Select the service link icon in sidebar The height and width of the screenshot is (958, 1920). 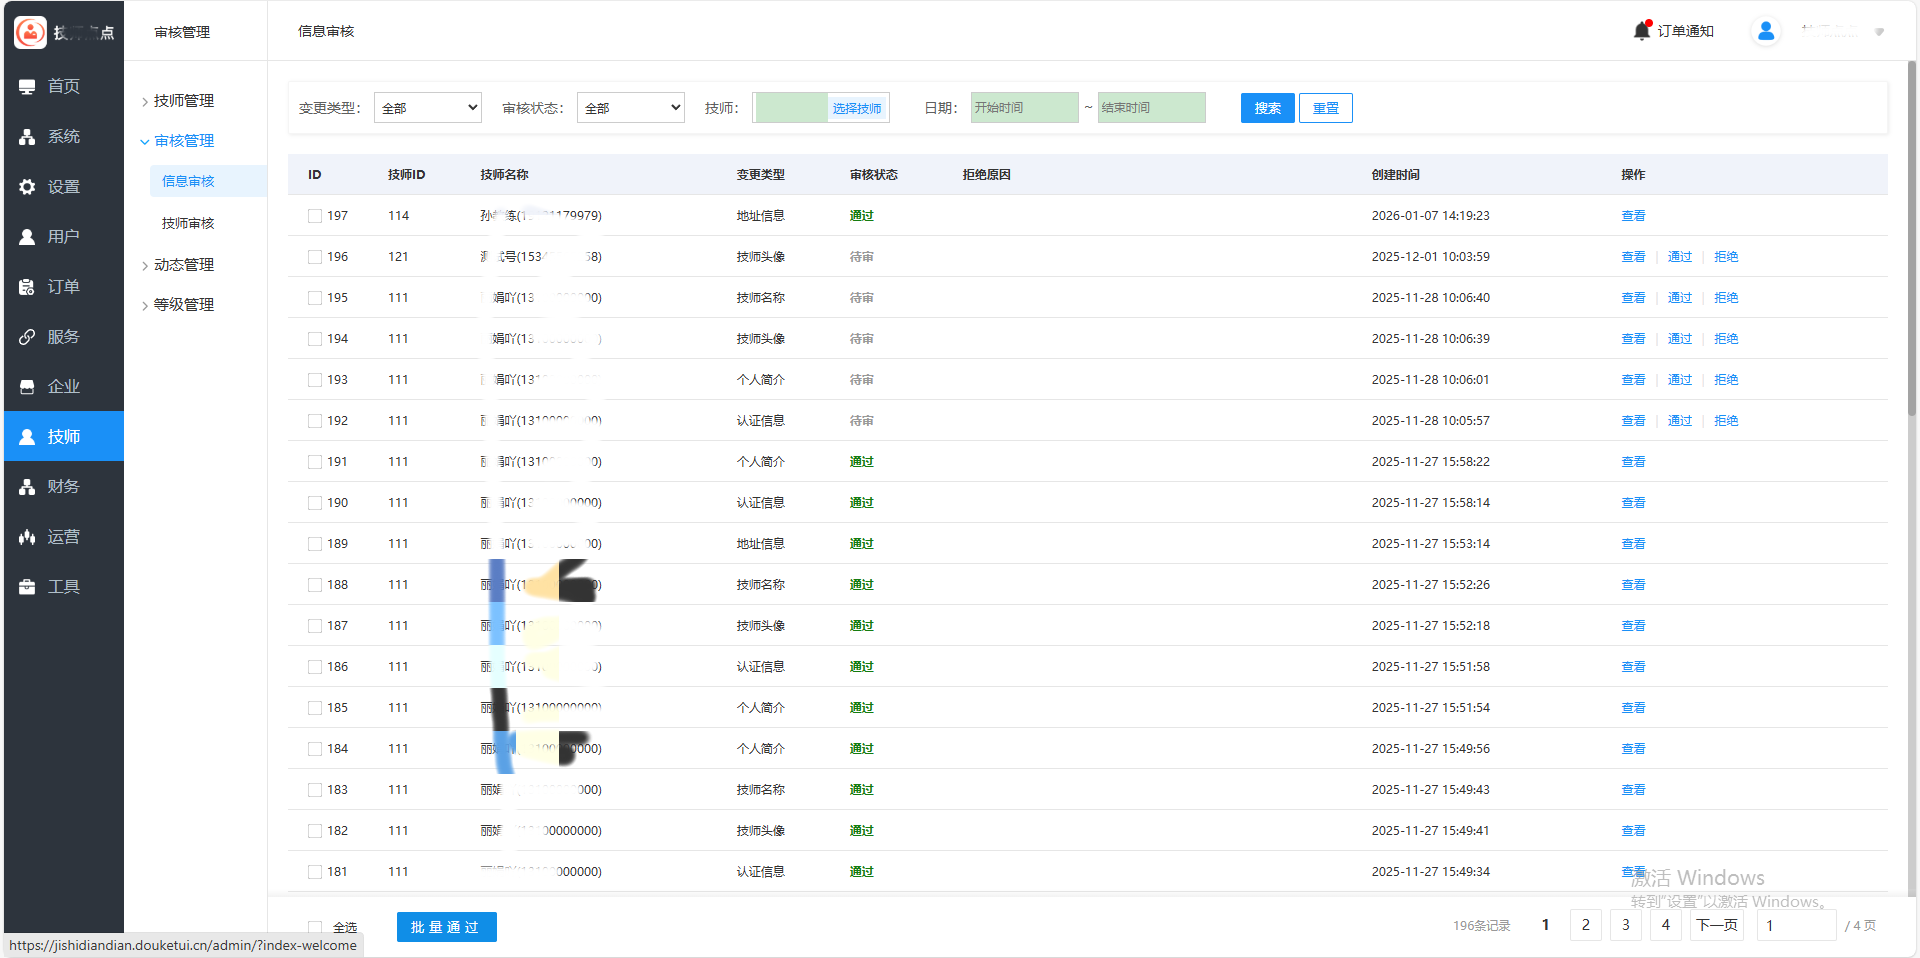click(x=27, y=337)
